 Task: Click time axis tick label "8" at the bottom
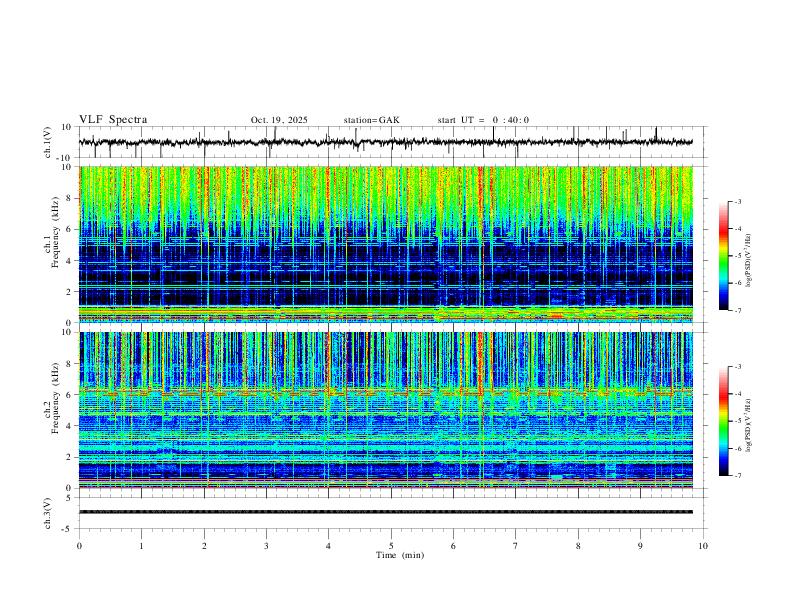[x=578, y=546]
